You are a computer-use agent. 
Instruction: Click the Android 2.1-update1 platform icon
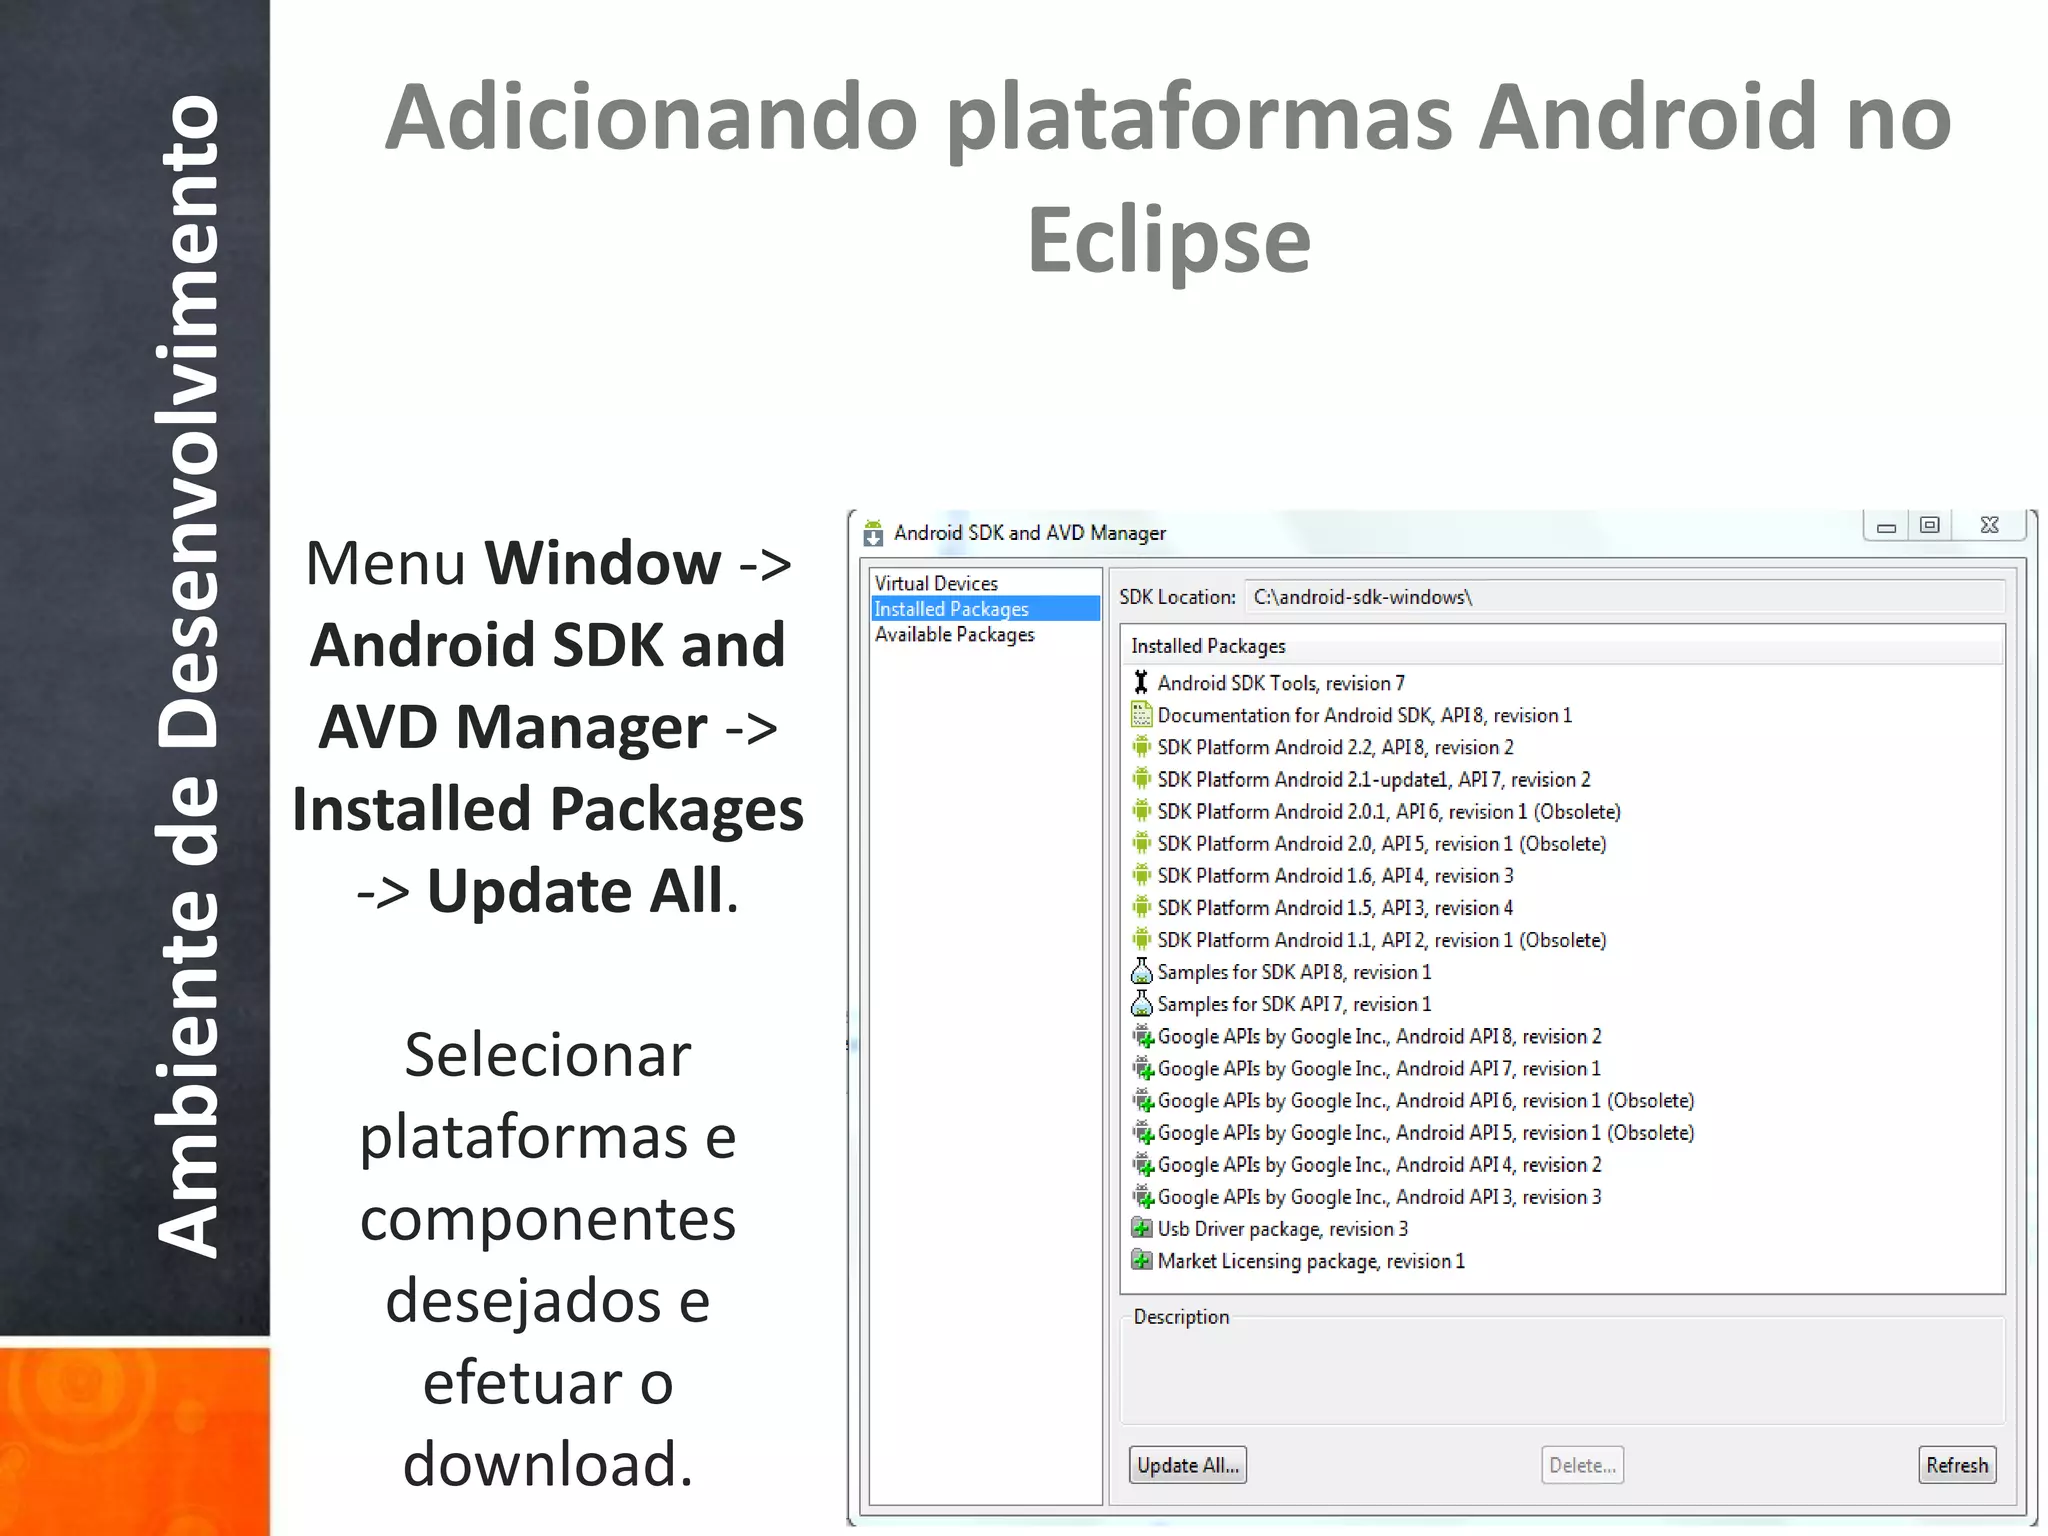(1141, 779)
